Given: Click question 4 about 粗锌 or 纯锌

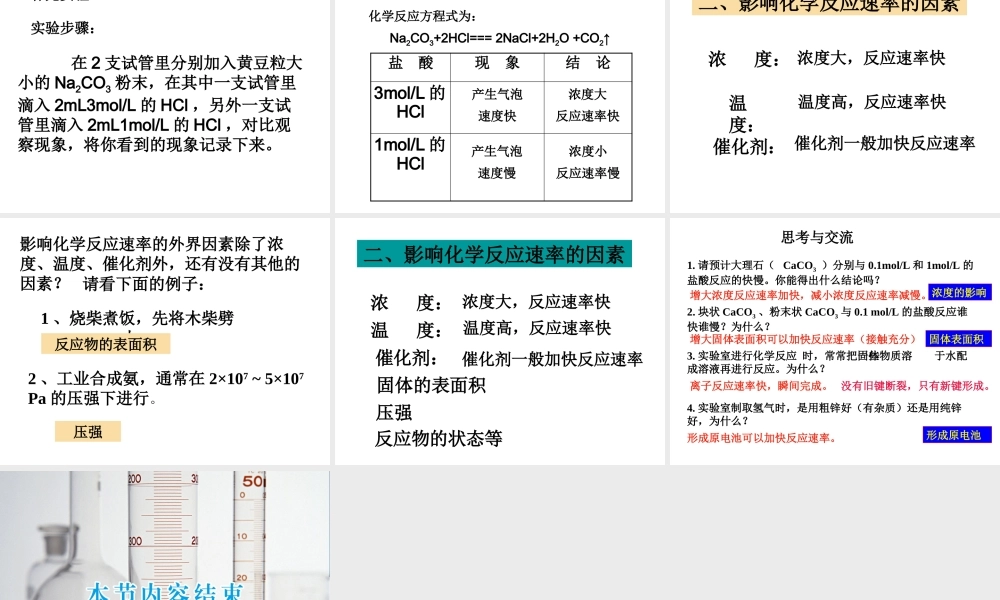Looking at the screenshot, I should [x=824, y=414].
